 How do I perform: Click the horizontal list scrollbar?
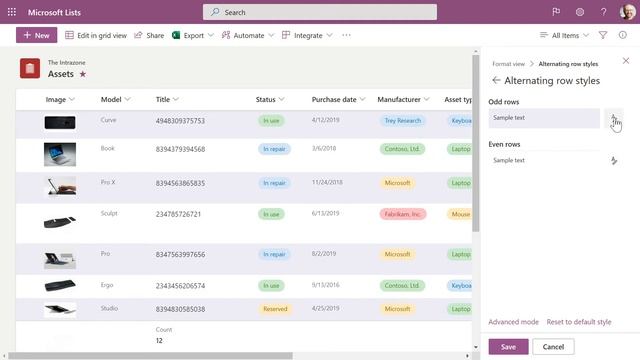tap(150, 356)
